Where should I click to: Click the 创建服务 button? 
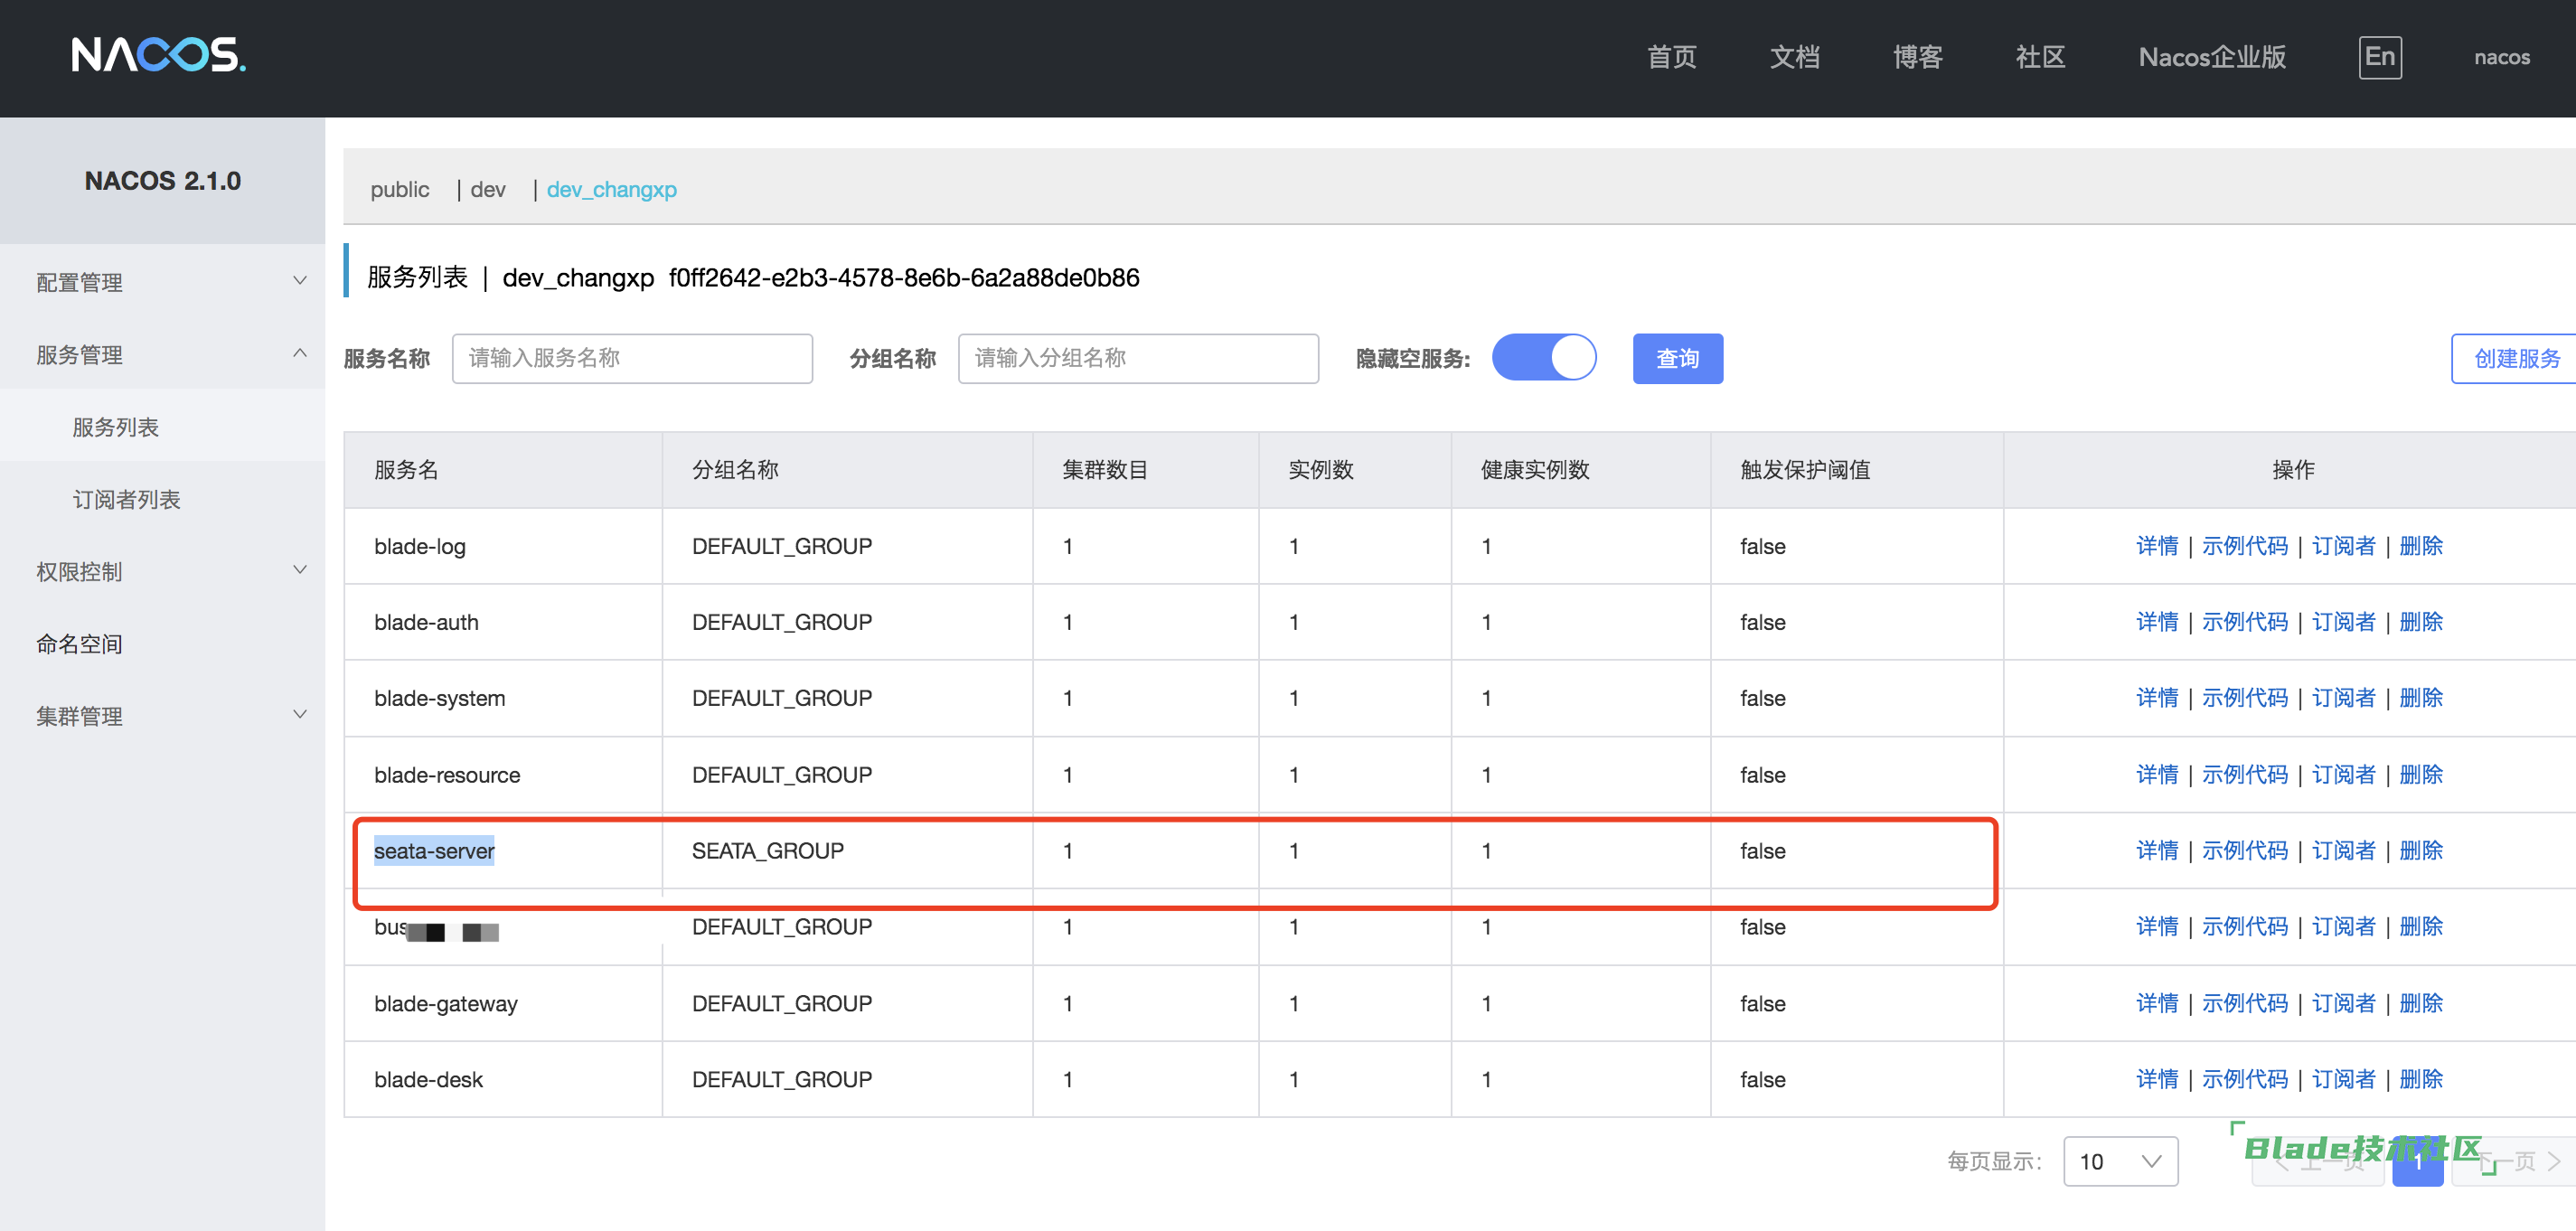tap(2515, 358)
